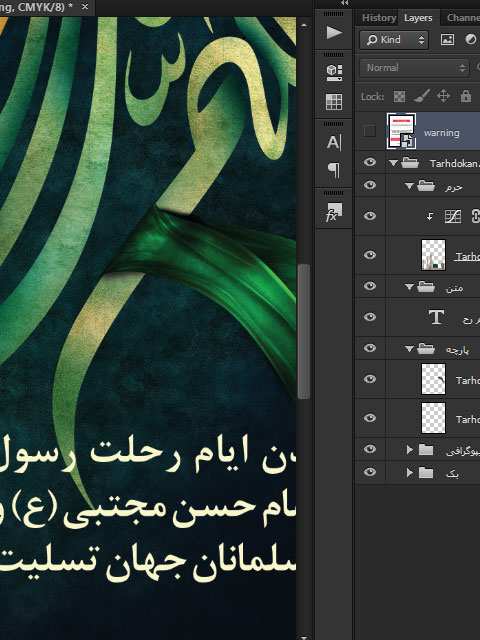Expand the بک group arrow
The height and width of the screenshot is (640, 480).
pos(409,473)
